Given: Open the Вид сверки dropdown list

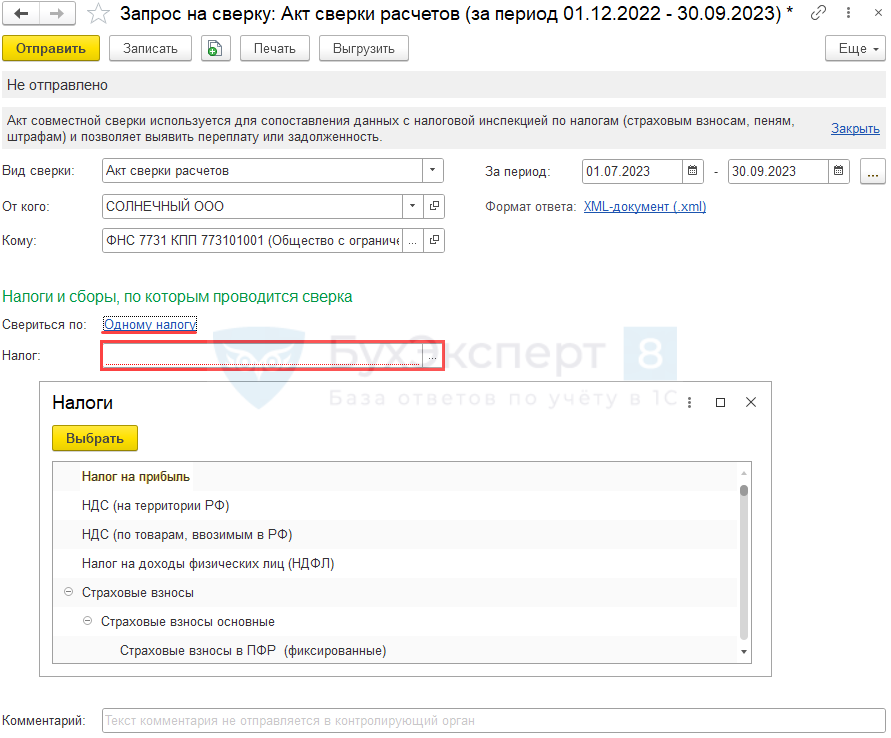Looking at the screenshot, I should coord(433,171).
